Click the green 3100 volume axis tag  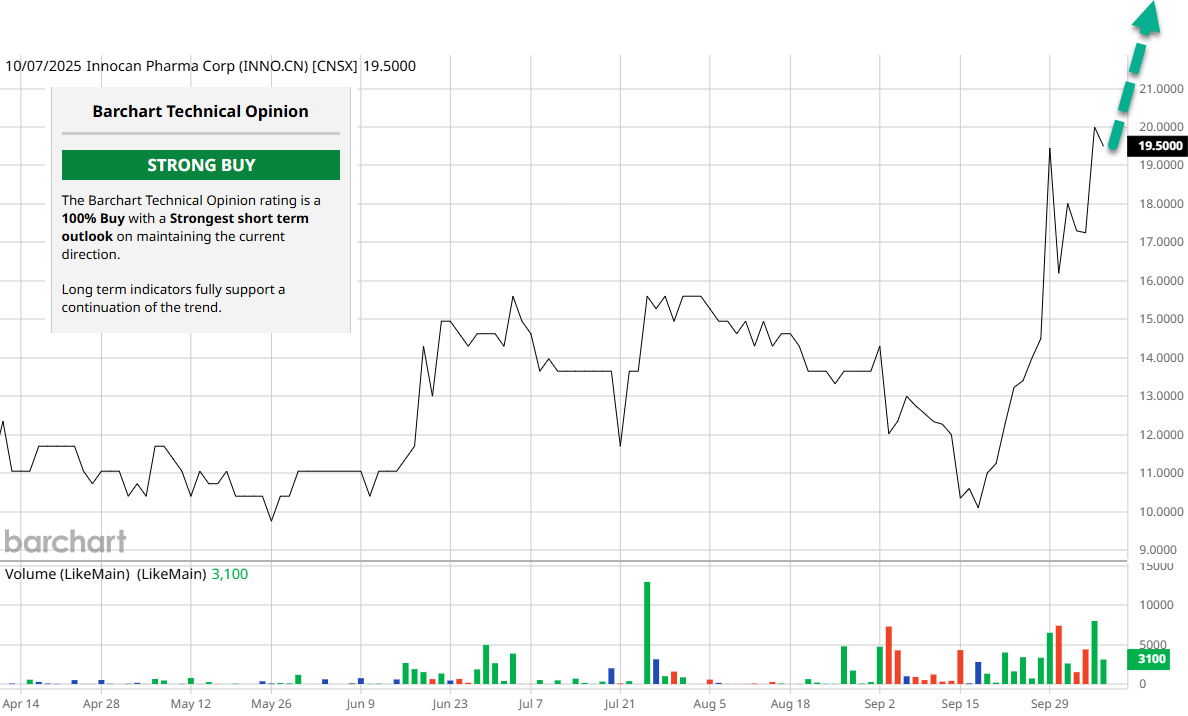1152,659
